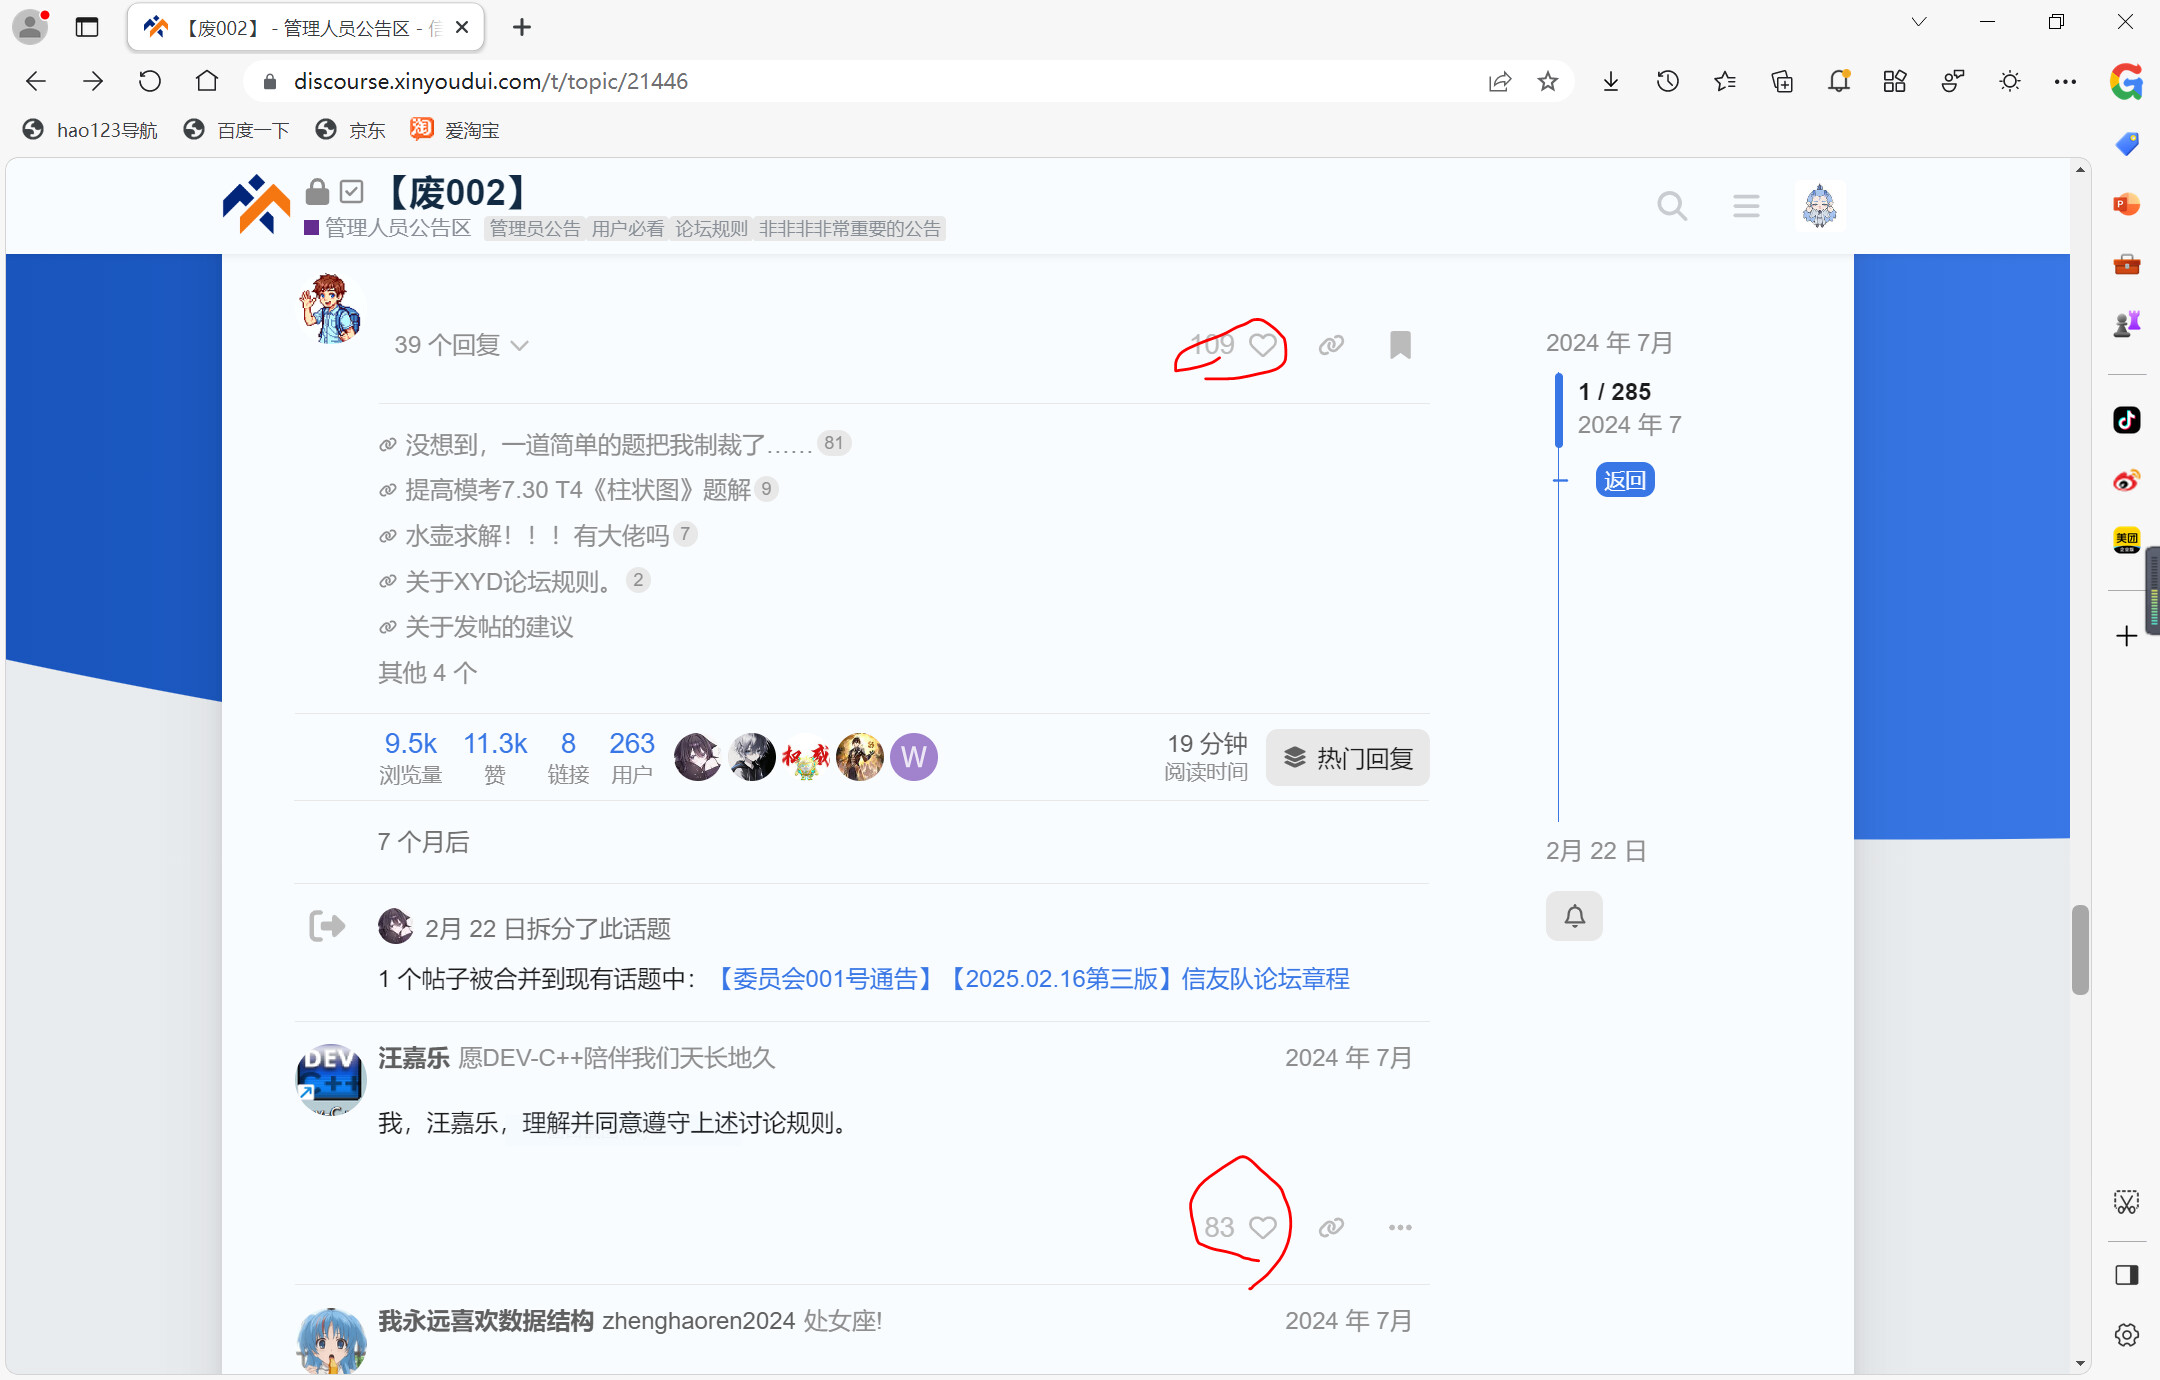Open a new browser tab
2160x1380 pixels.
[x=522, y=27]
